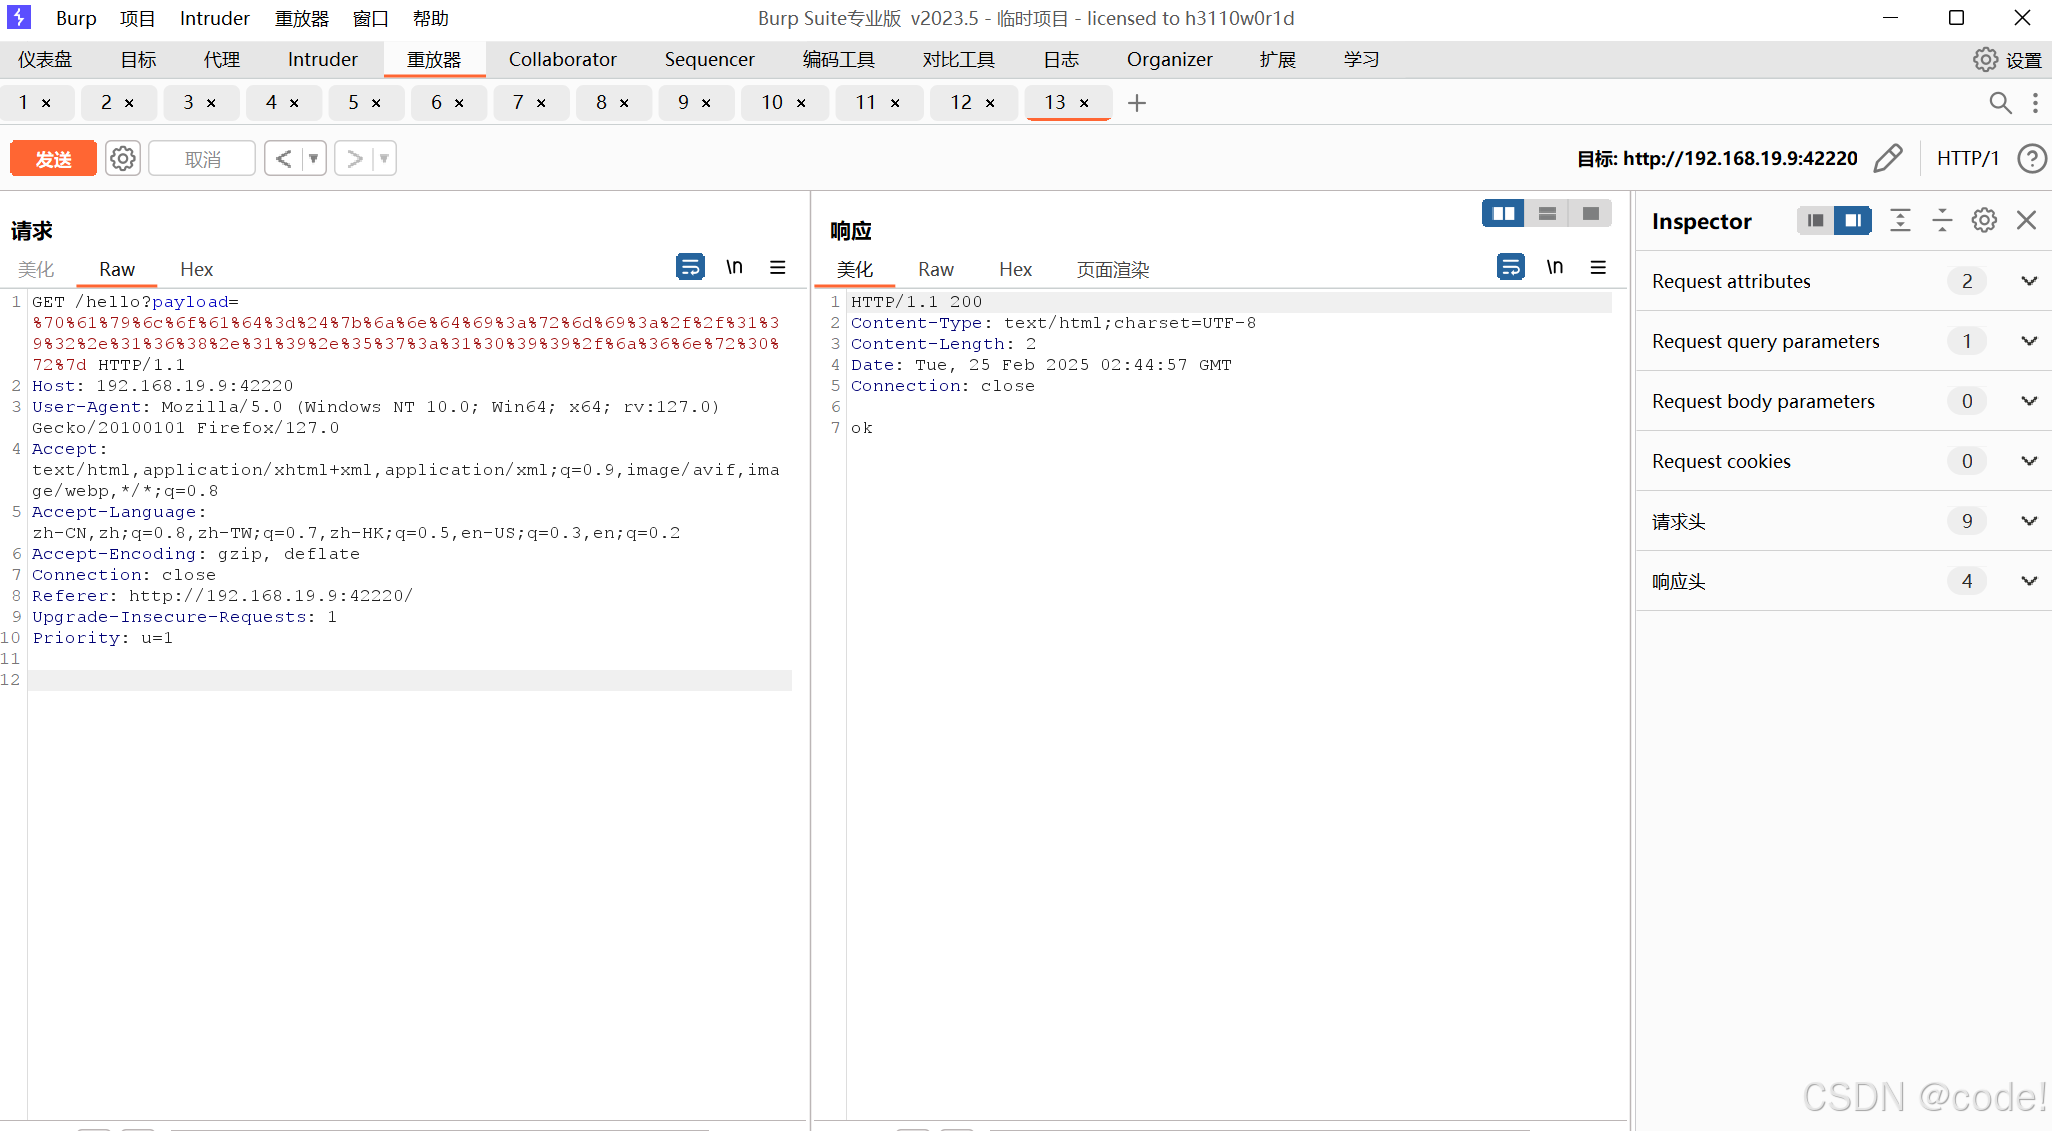Image resolution: width=2052 pixels, height=1131 pixels.
Task: Close Repeater tab 10
Action: 801,103
